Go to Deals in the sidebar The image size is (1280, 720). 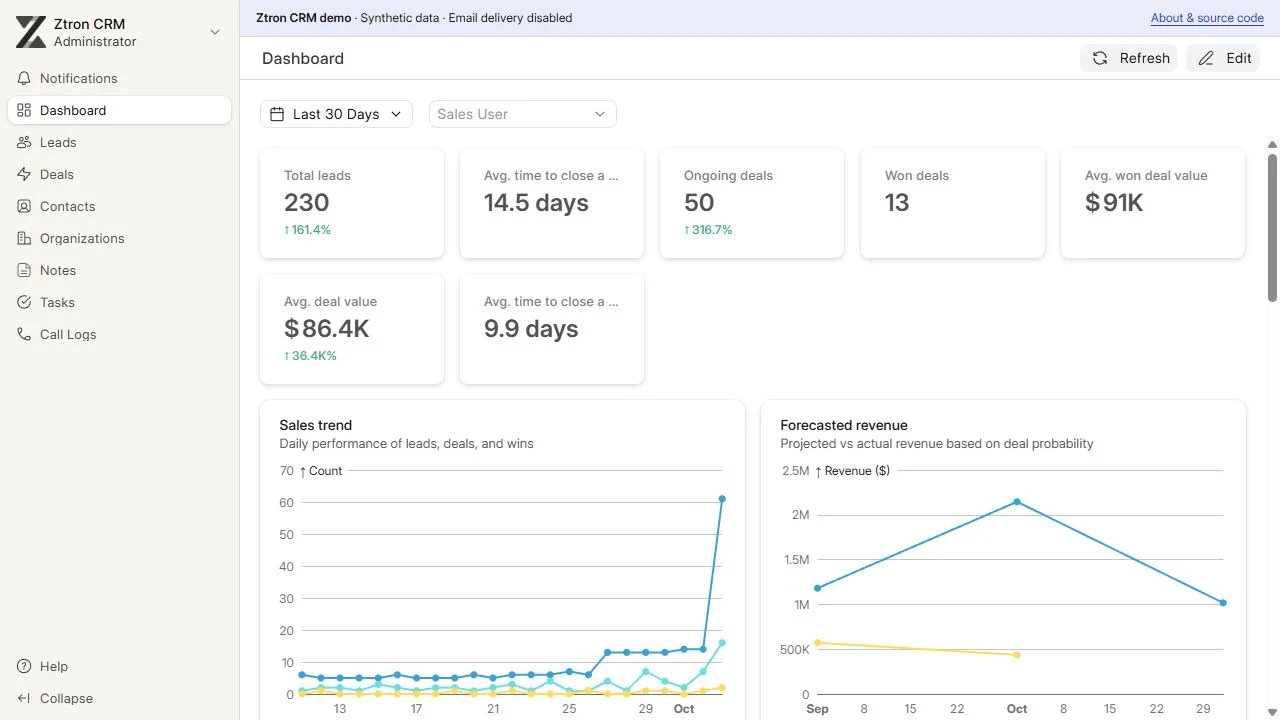[119, 174]
